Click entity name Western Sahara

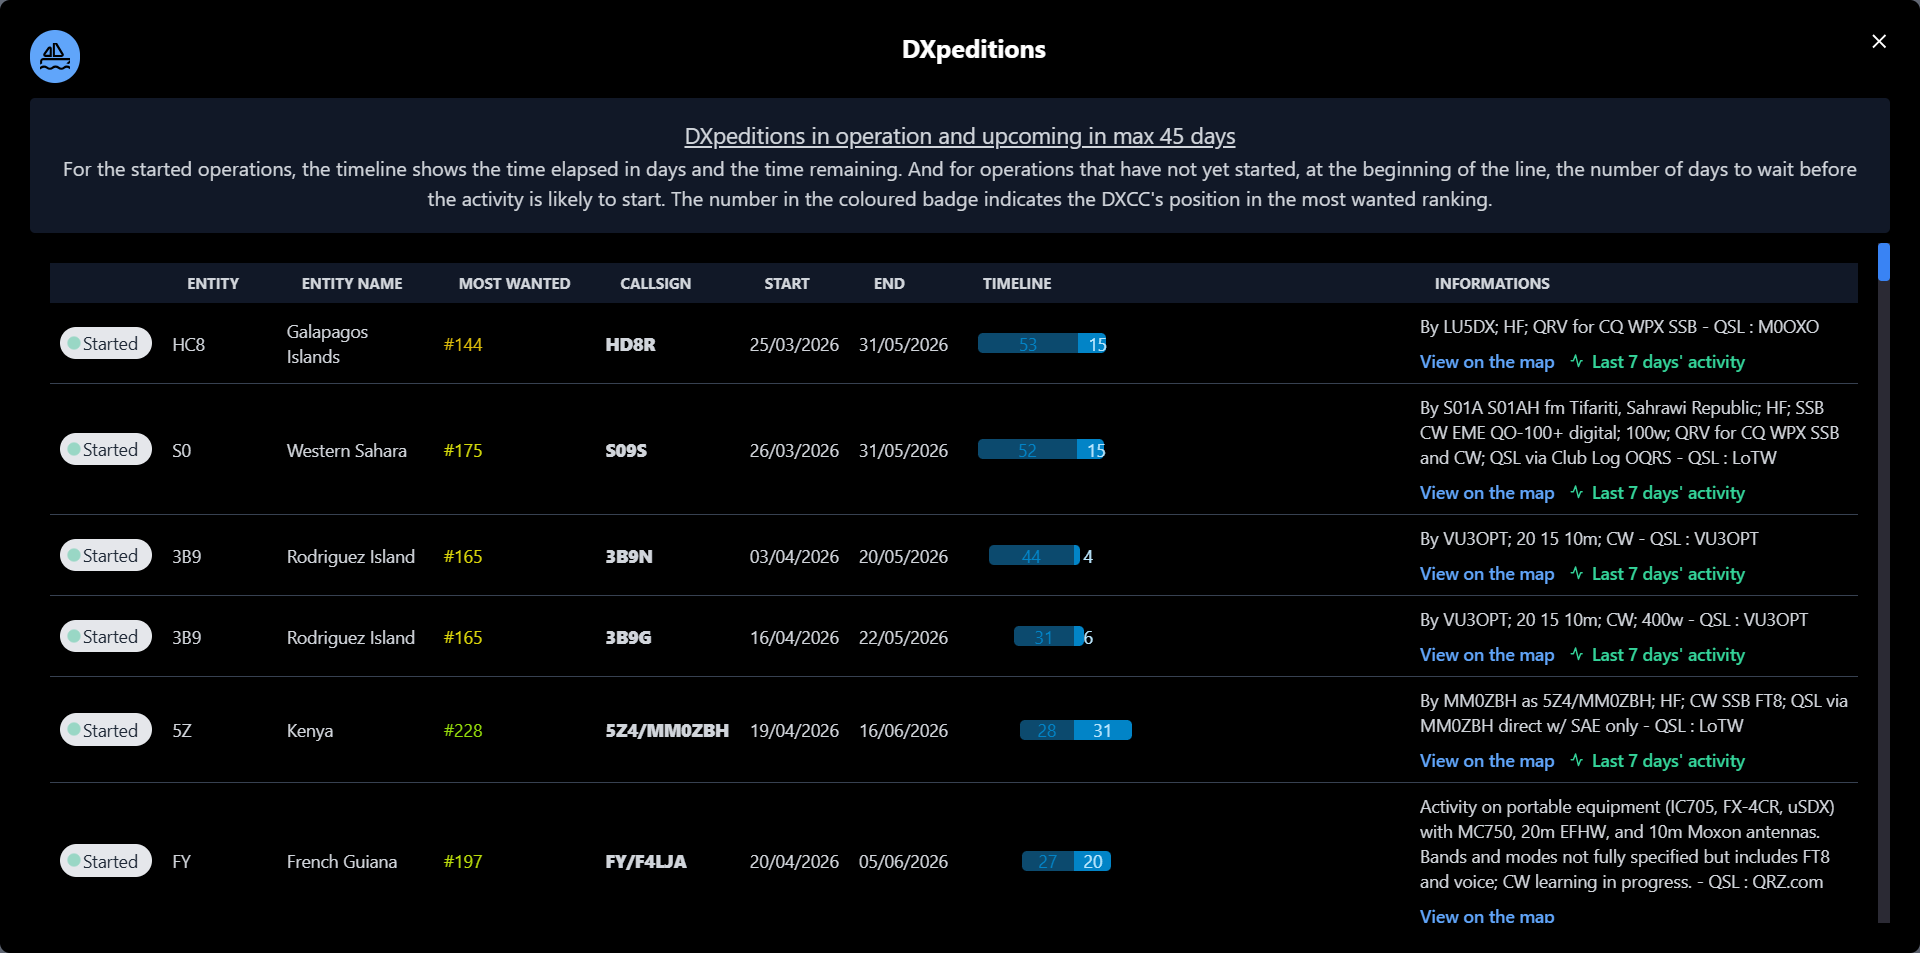click(347, 450)
